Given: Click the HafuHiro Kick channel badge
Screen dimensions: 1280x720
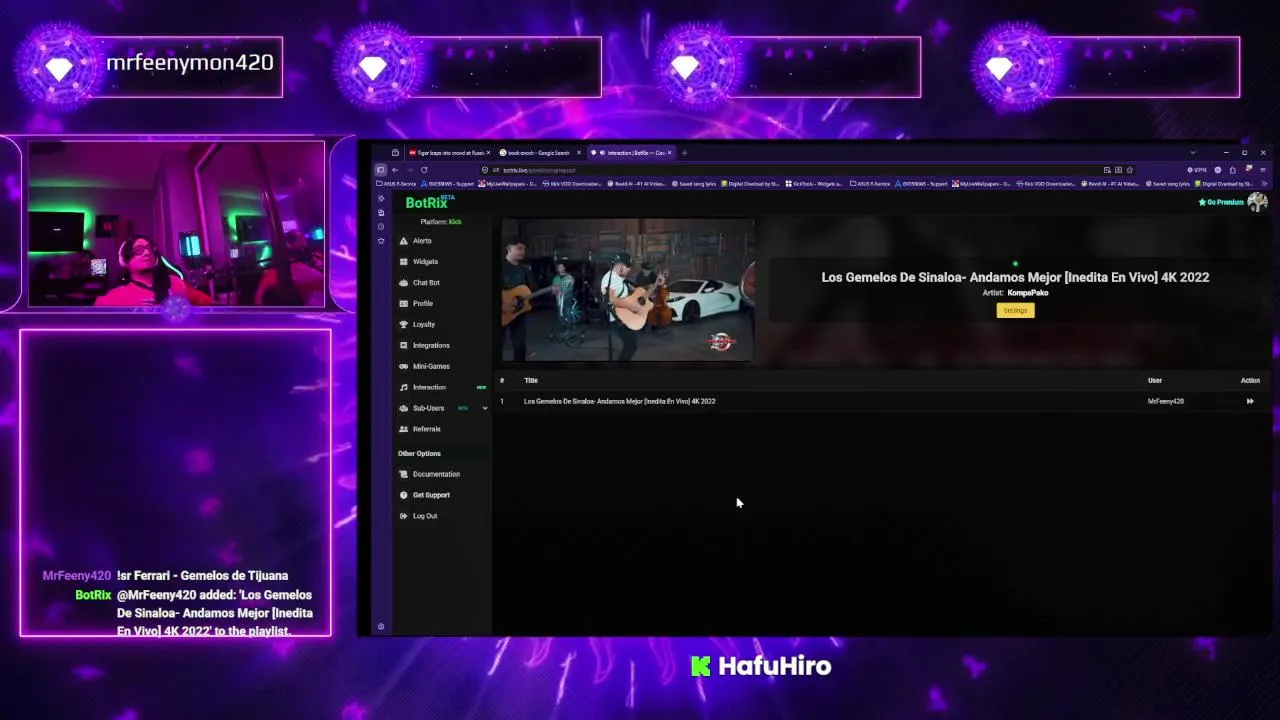Looking at the screenshot, I should [x=761, y=666].
